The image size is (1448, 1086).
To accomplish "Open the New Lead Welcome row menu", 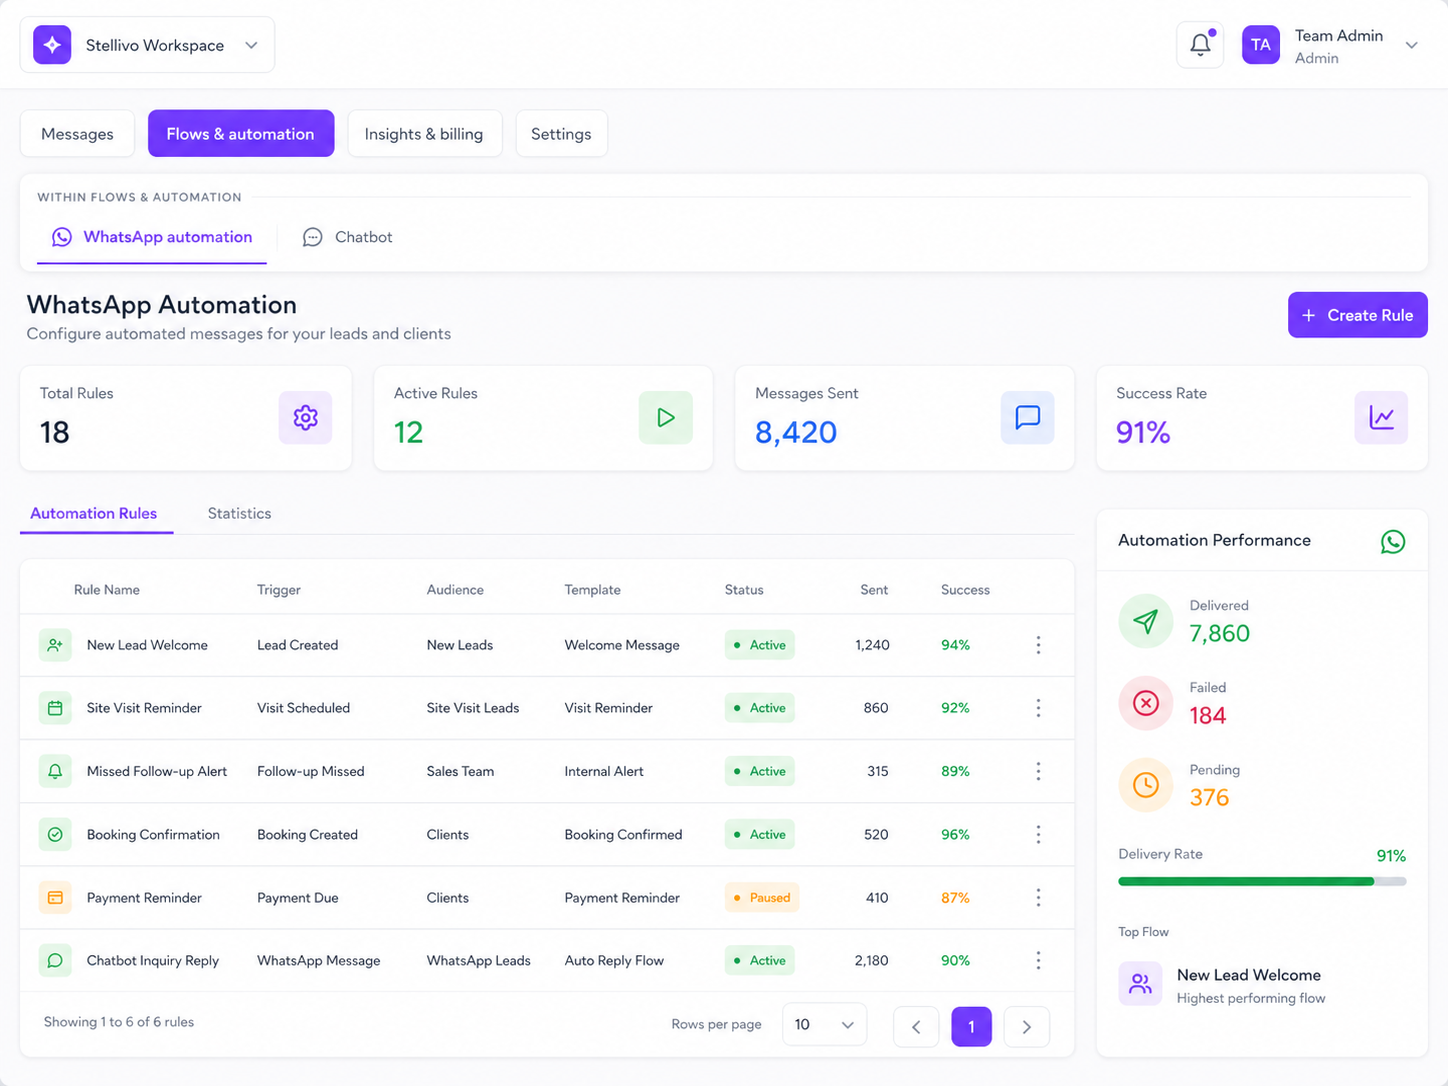I will click(1038, 645).
